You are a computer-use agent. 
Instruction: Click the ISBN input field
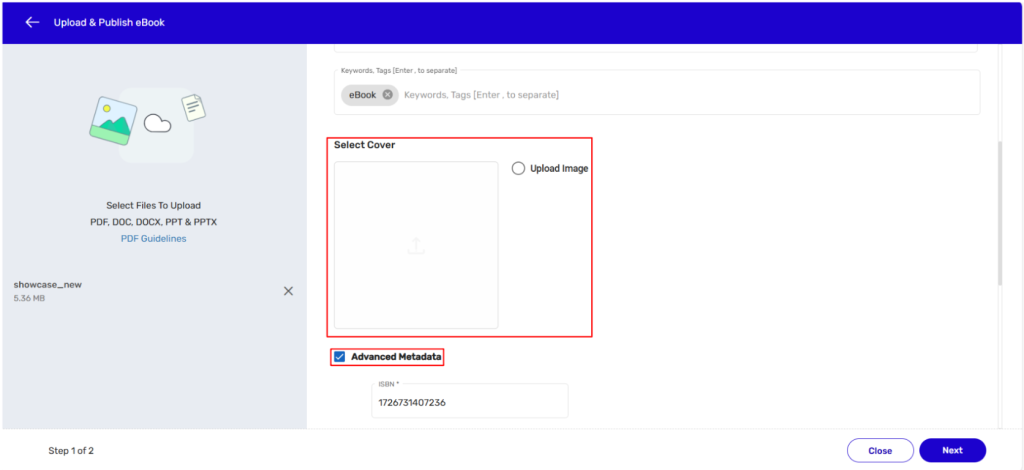(x=470, y=400)
